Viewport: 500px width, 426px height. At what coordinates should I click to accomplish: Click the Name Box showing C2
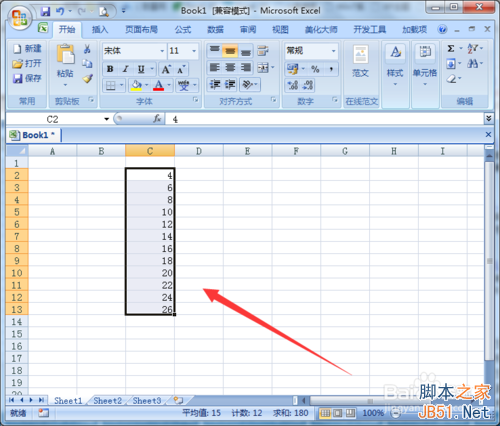pyautogui.click(x=58, y=119)
